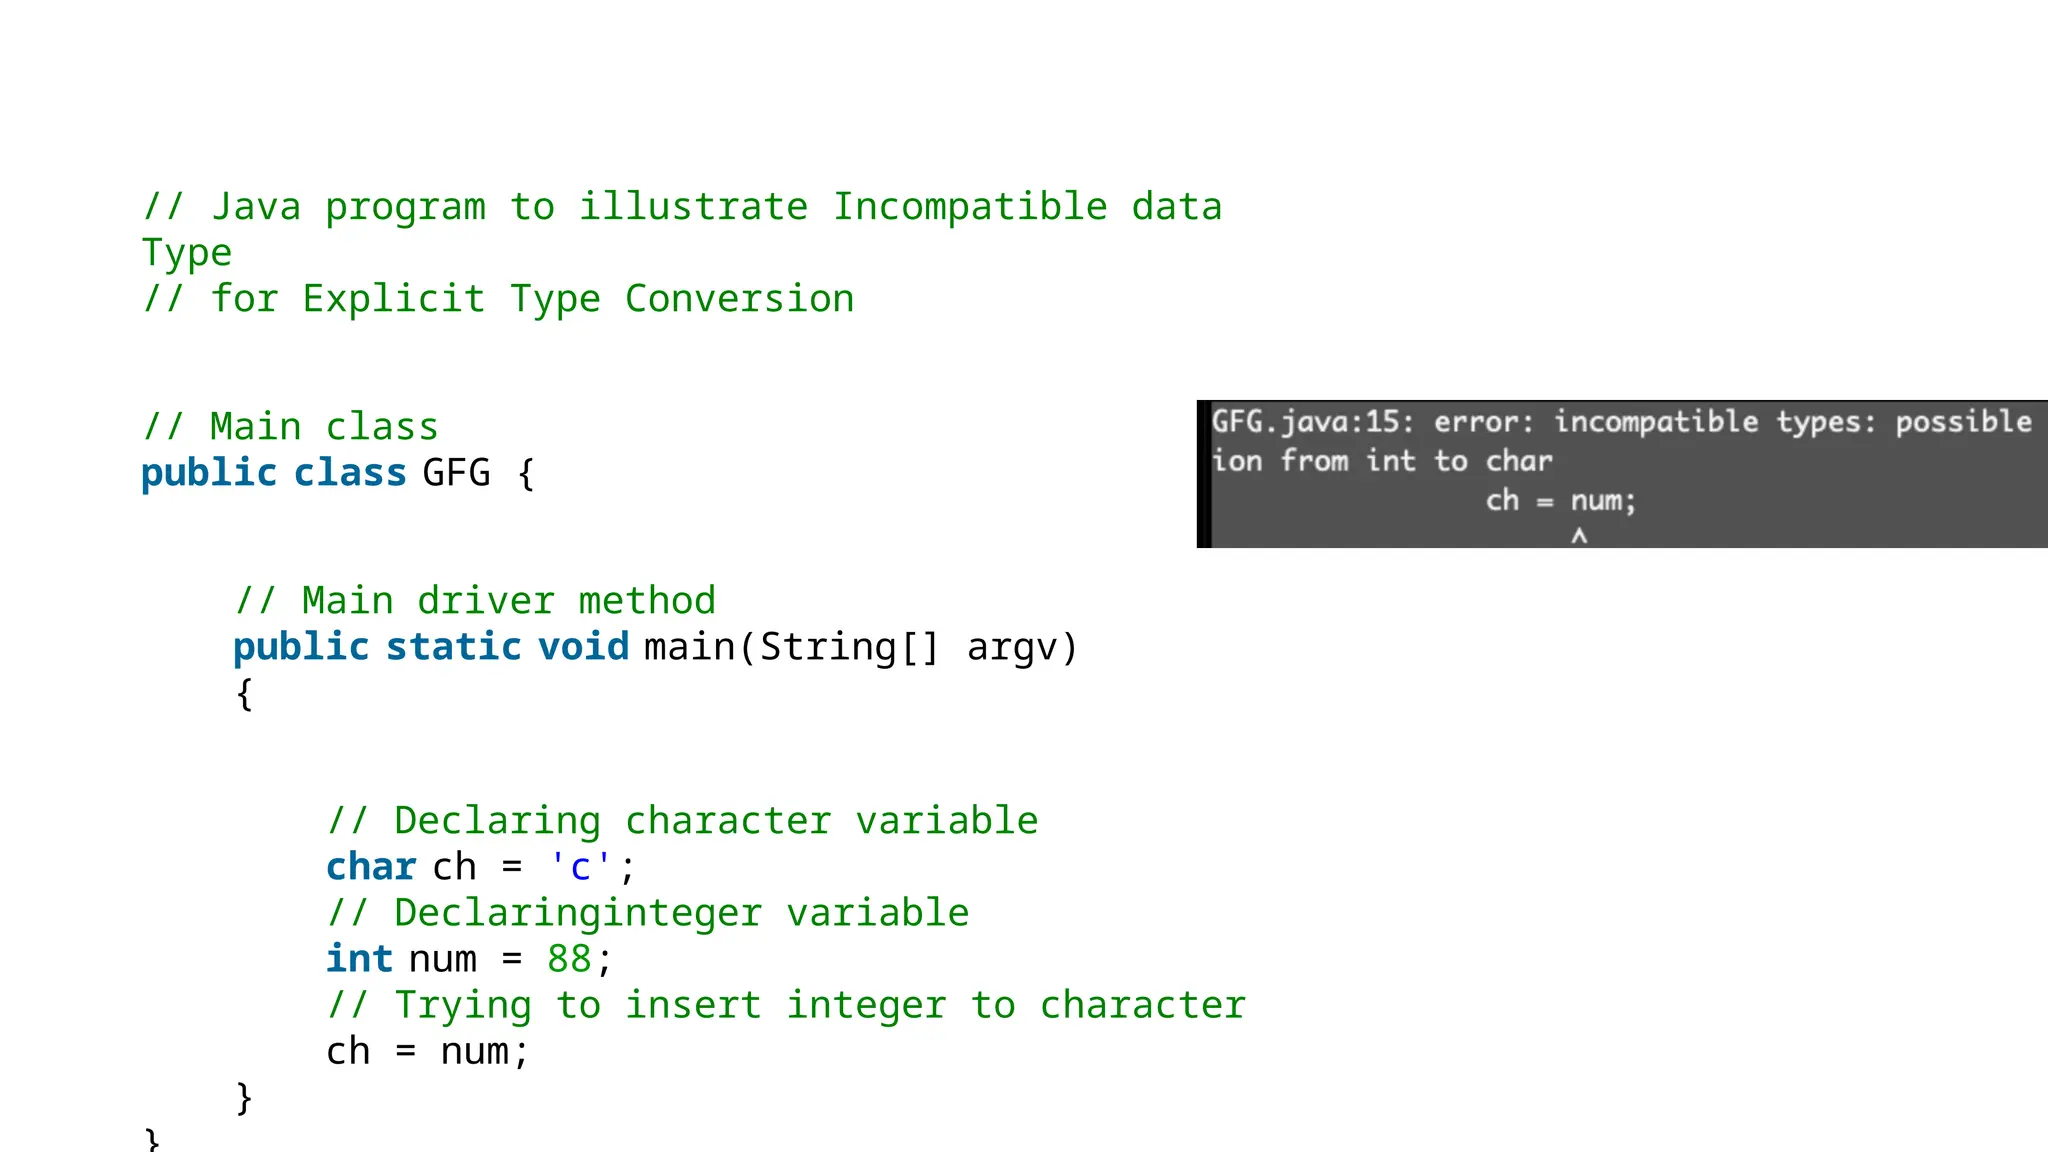Click the 'ch = num;' statement in code
The height and width of the screenshot is (1152, 2048).
427,1051
